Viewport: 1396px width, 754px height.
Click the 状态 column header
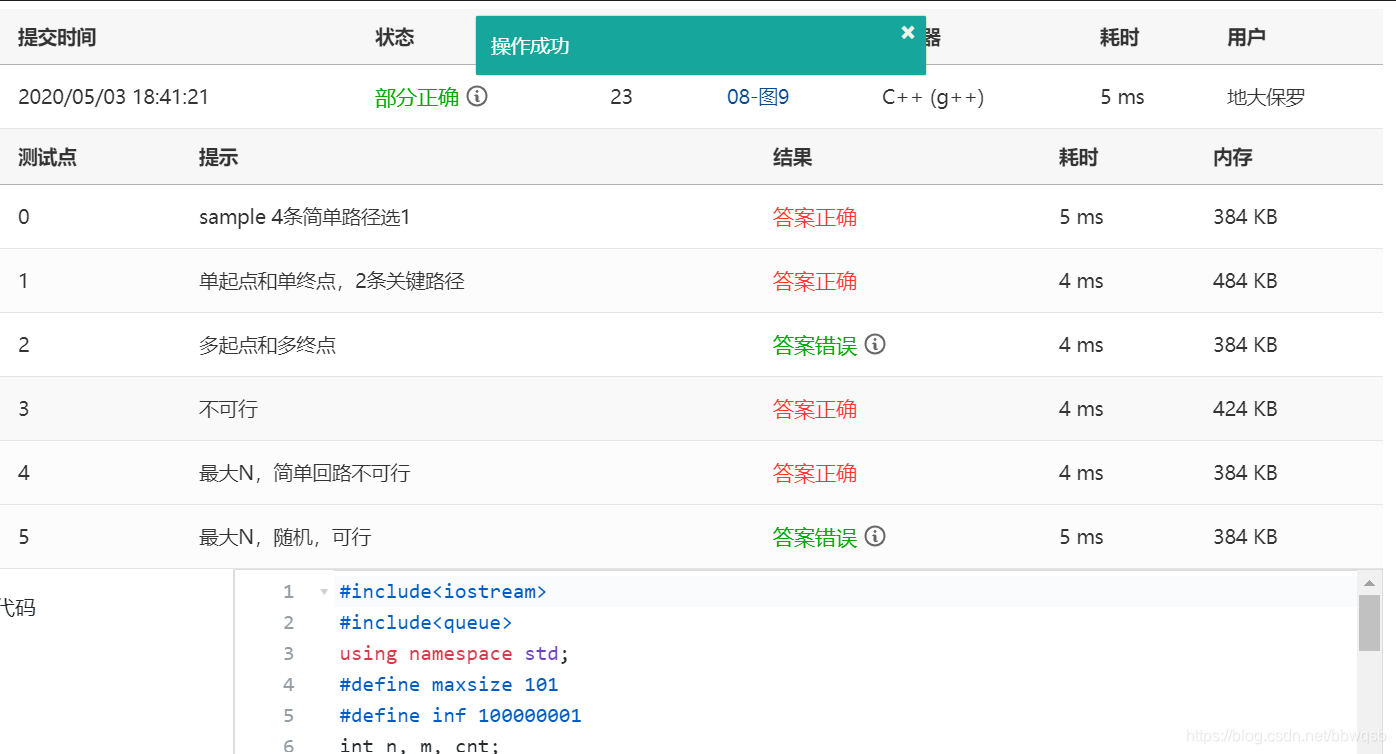point(395,38)
